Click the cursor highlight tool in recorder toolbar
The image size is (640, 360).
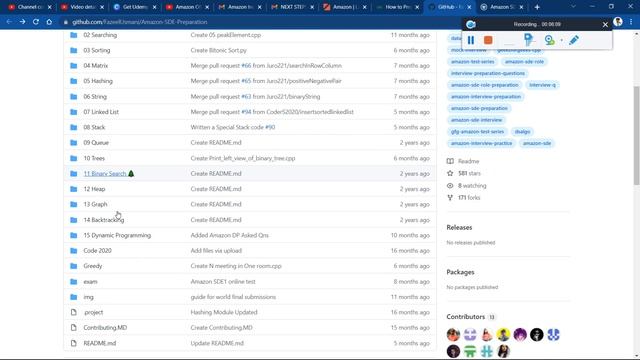pos(529,40)
